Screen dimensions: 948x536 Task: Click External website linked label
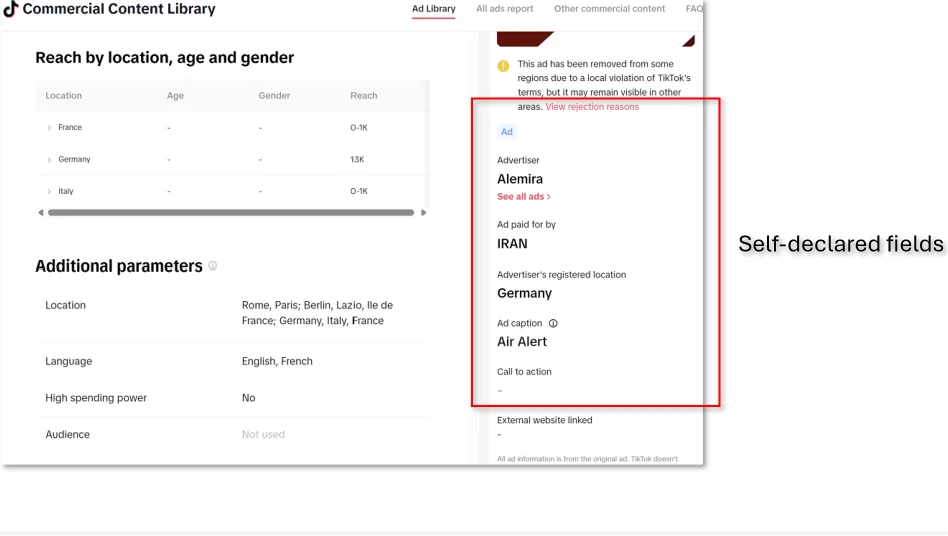coord(545,420)
